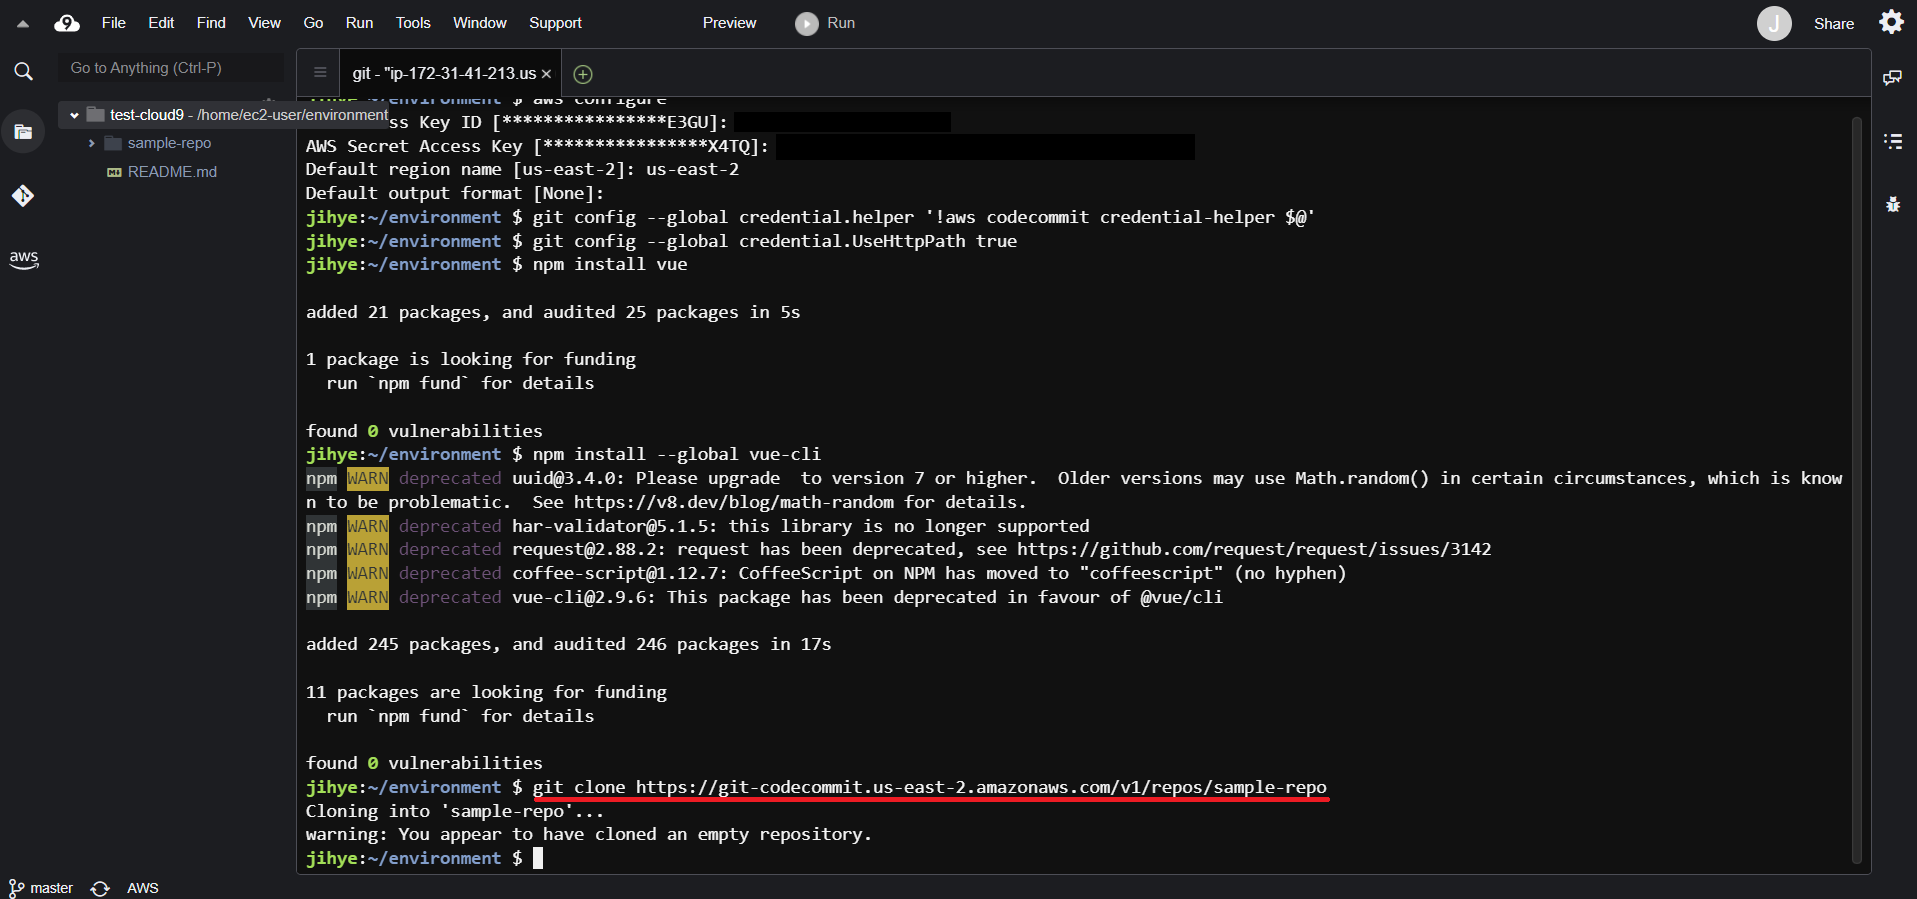Open the Window menu
The height and width of the screenshot is (899, 1917).
(480, 23)
